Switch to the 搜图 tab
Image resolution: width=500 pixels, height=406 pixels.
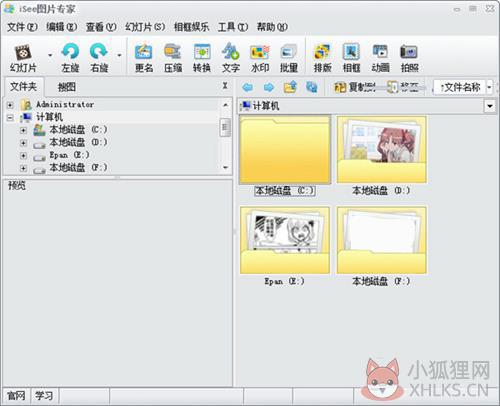click(x=67, y=87)
